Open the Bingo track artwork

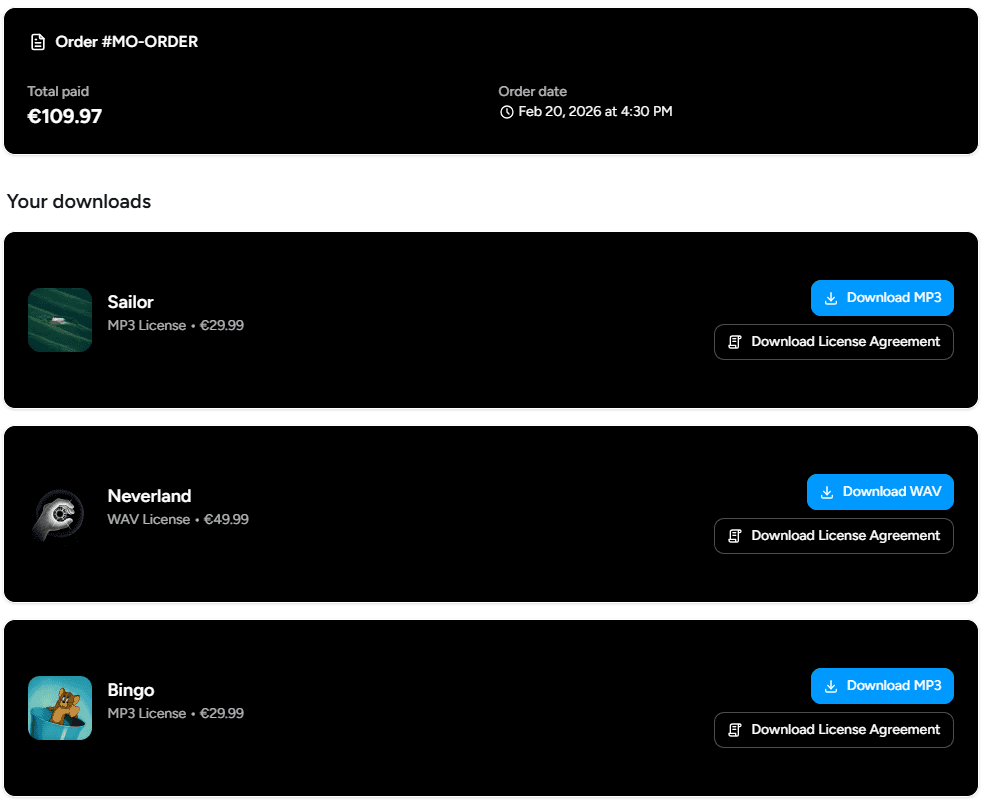click(x=60, y=708)
